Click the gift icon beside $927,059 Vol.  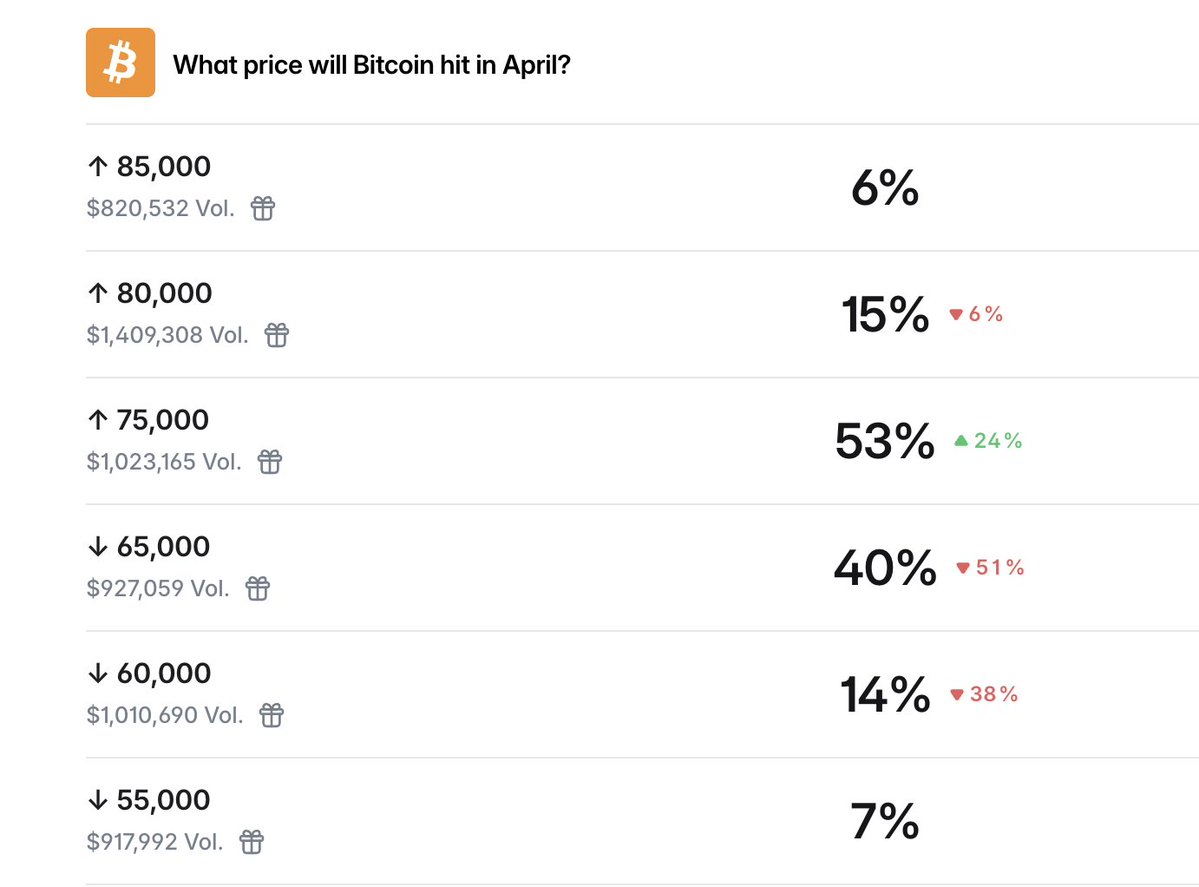258,589
